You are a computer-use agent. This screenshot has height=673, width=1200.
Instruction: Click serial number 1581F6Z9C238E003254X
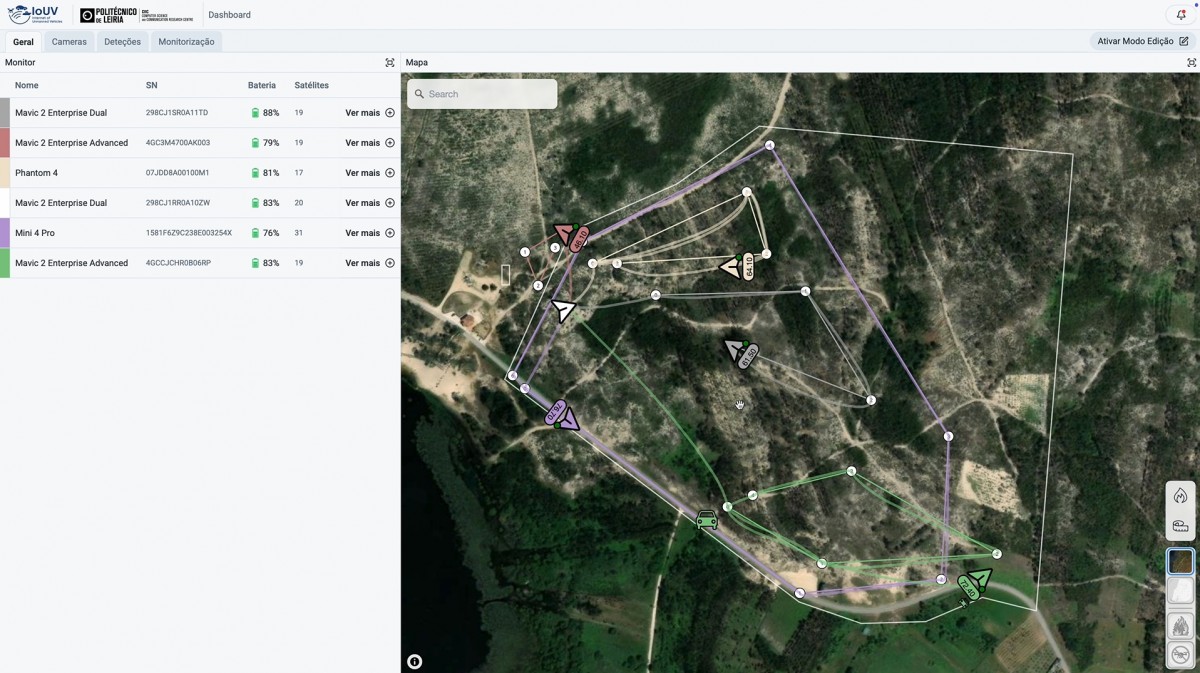click(189, 233)
